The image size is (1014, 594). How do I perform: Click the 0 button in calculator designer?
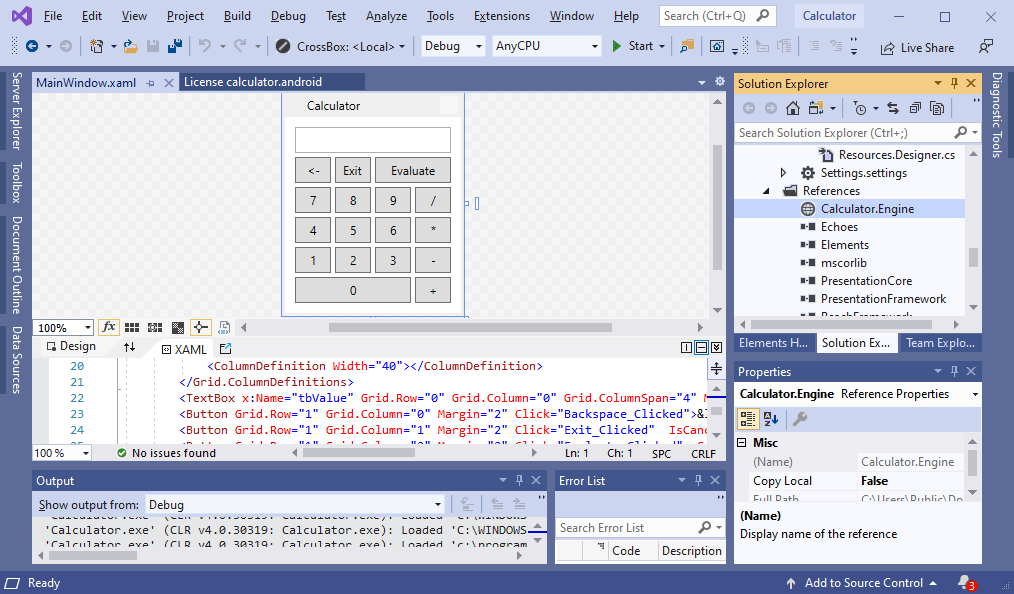pos(352,290)
